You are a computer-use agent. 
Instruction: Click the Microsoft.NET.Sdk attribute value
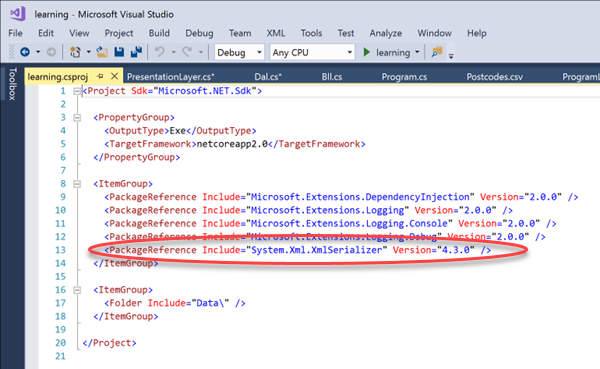click(x=205, y=91)
